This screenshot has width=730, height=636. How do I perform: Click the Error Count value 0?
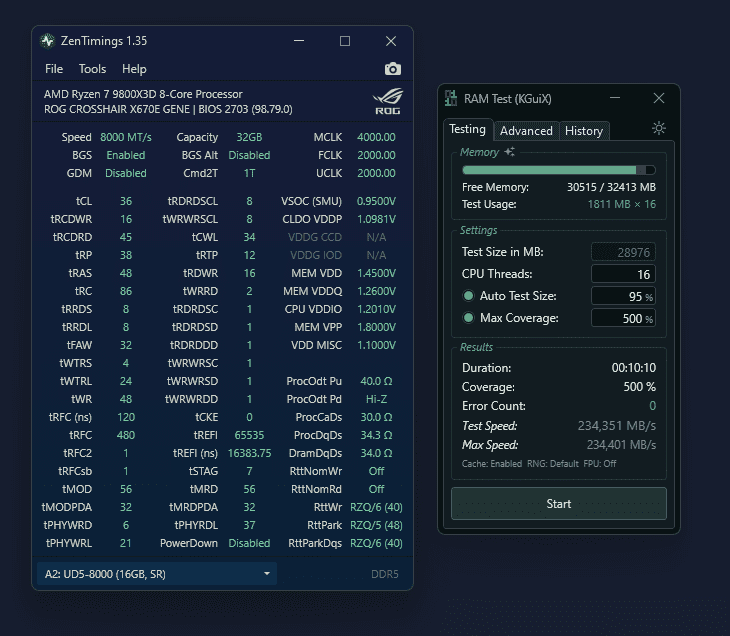tap(652, 406)
